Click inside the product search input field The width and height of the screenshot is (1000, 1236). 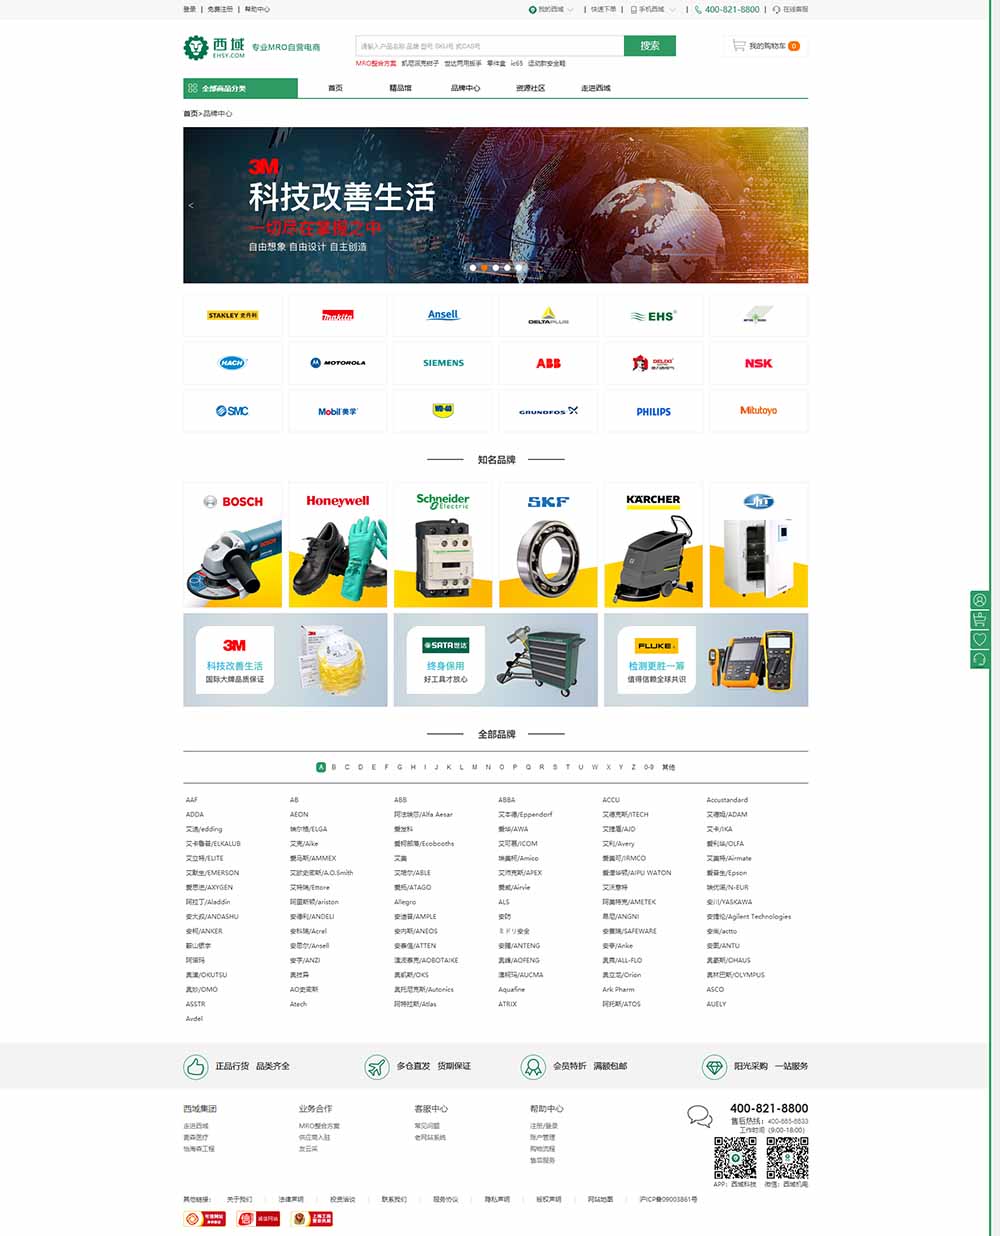(x=489, y=46)
